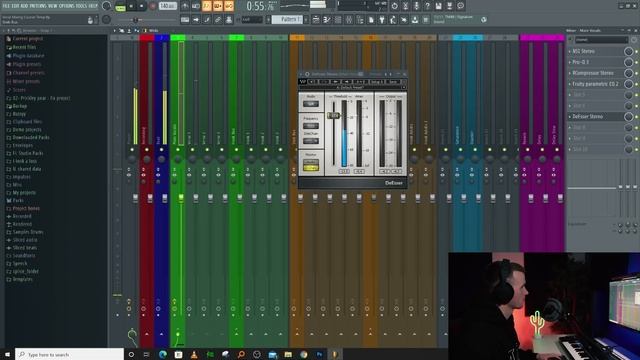The height and width of the screenshot is (360, 640).
Task: Open VLC from the taskbar
Action: tap(194, 354)
